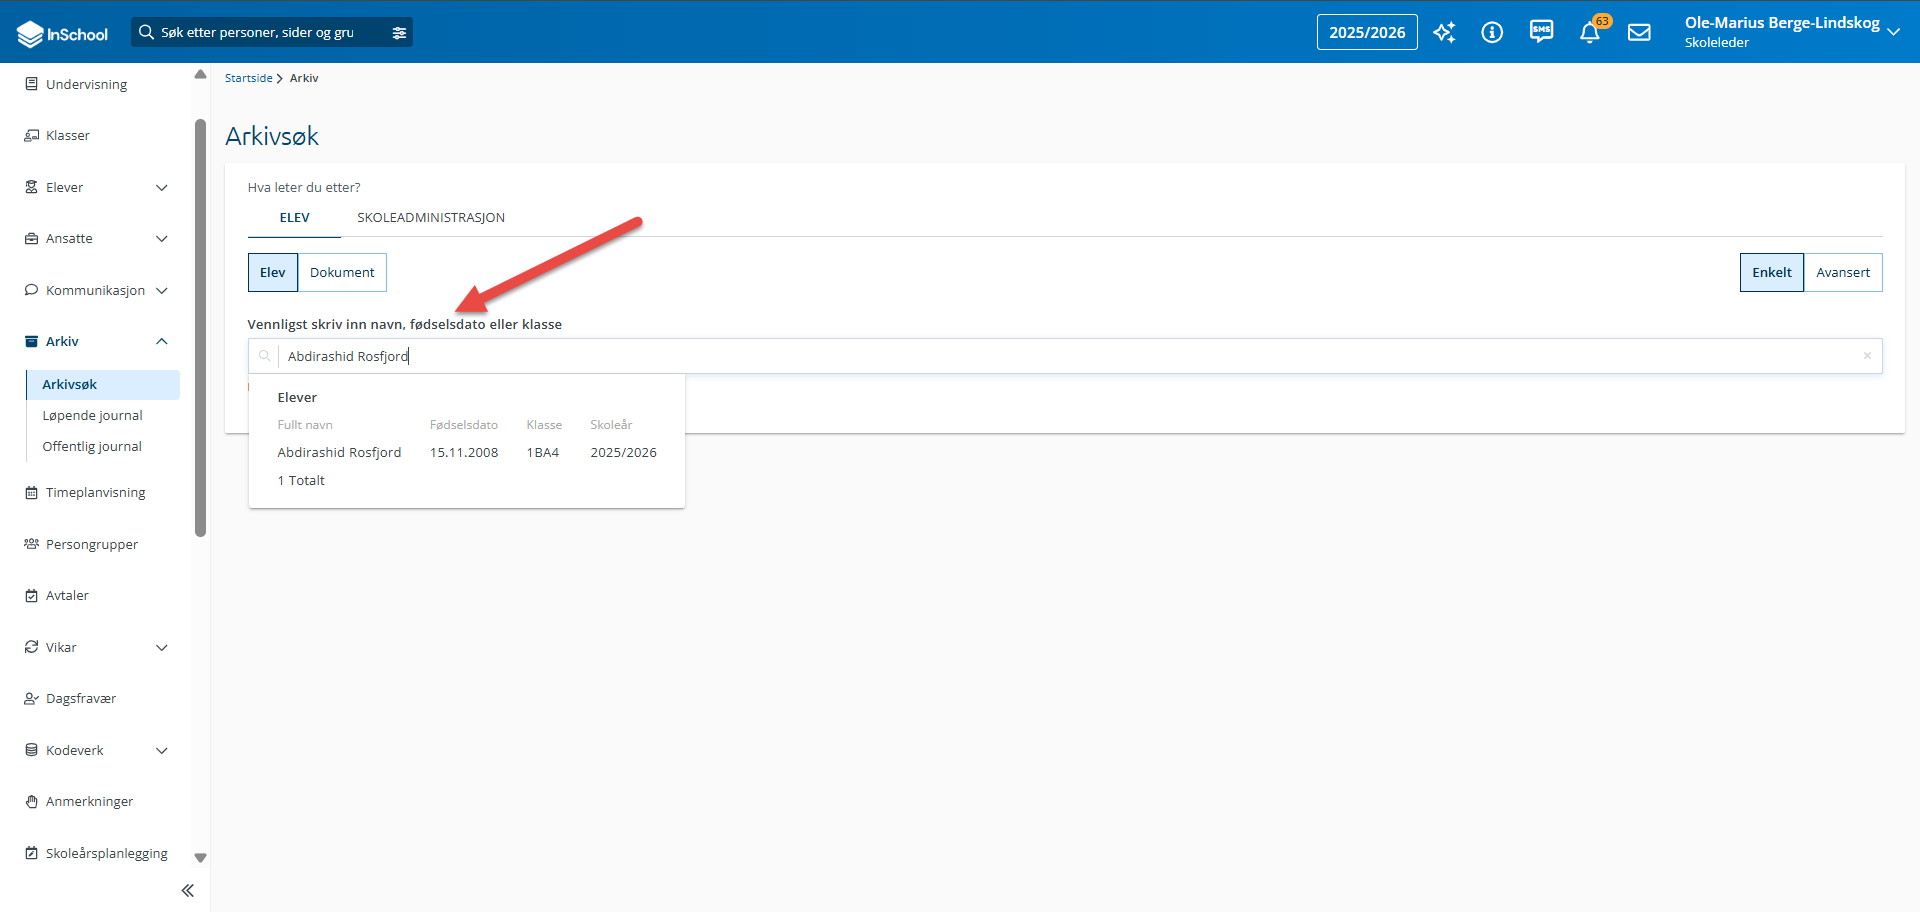Focus the global search field in header
This screenshot has width=1920, height=912.
coord(271,32)
